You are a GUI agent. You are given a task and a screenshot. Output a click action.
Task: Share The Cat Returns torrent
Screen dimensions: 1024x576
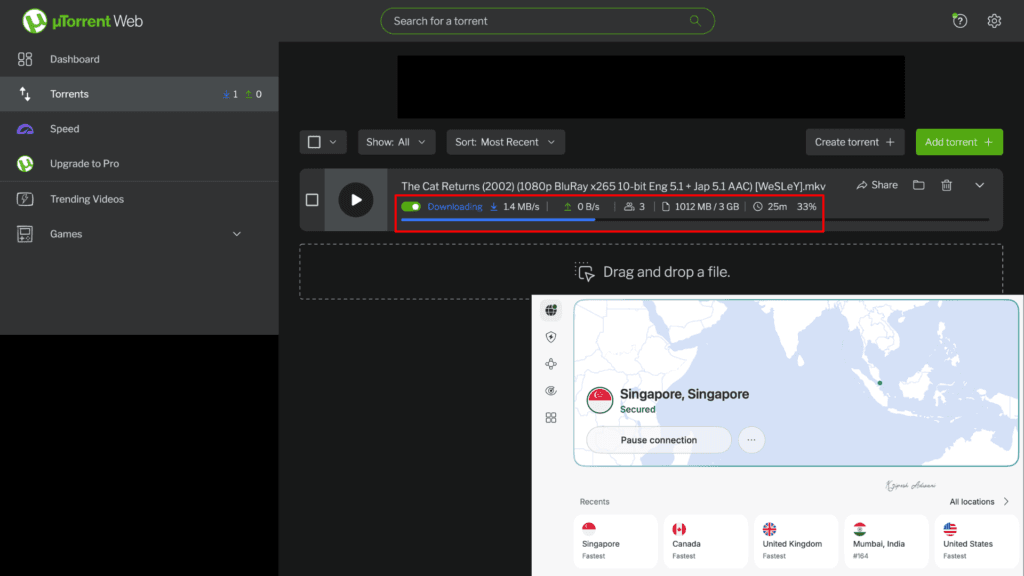(877, 185)
